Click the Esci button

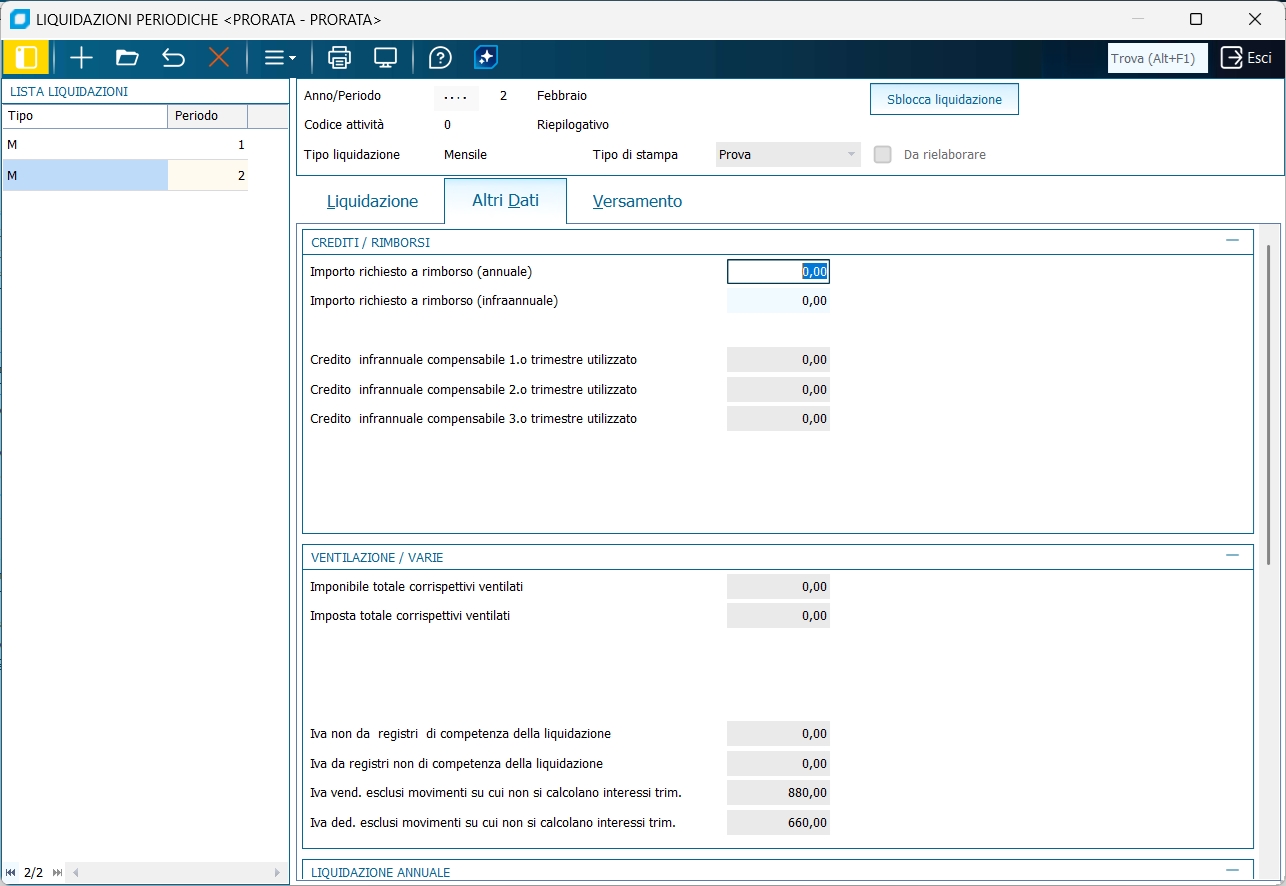1246,58
